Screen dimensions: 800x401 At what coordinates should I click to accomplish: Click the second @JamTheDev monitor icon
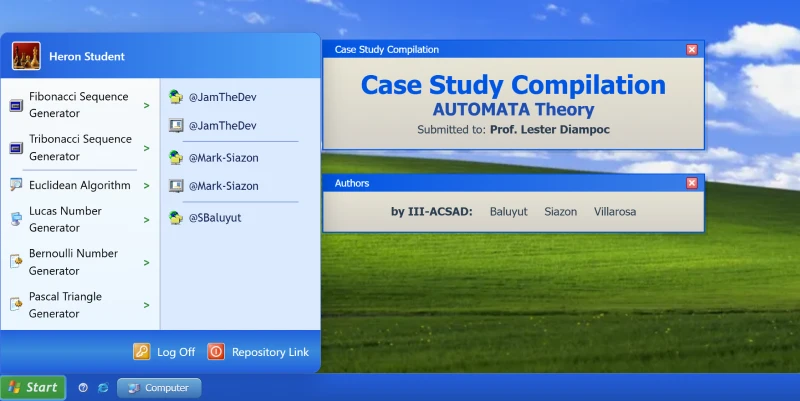coord(176,126)
